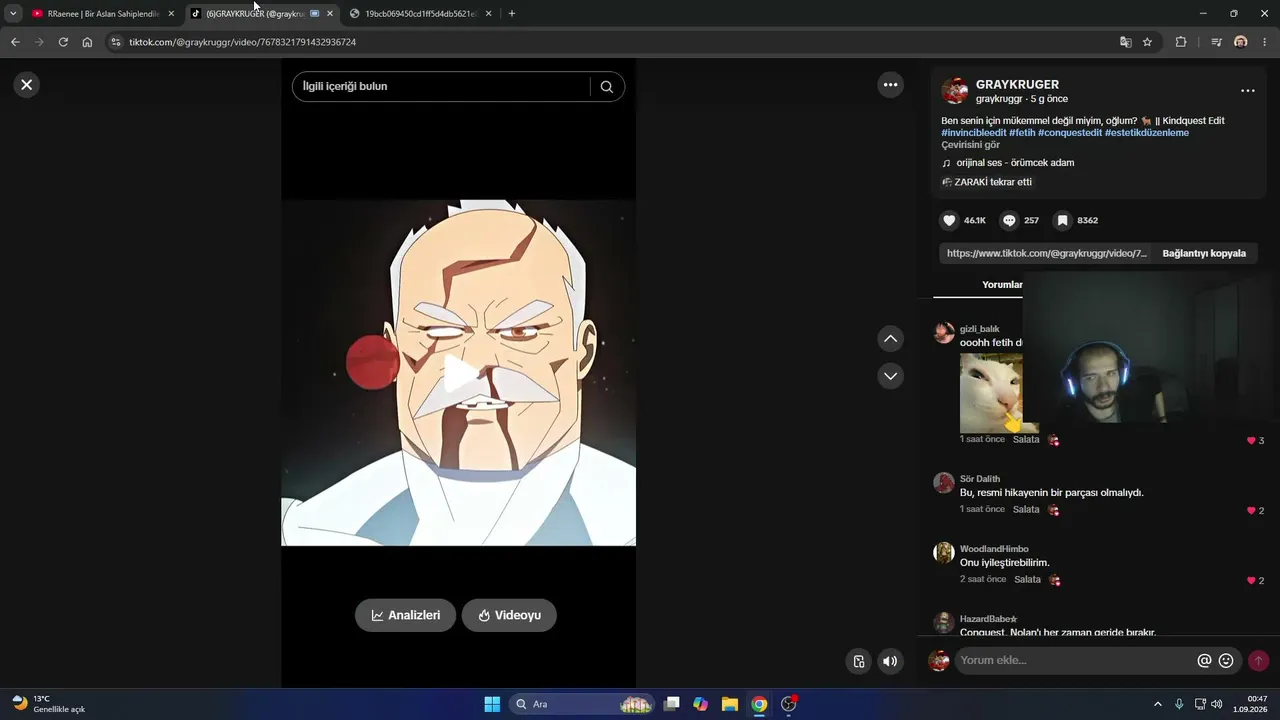Open the Chrome three-dot menu

tap(1265, 42)
